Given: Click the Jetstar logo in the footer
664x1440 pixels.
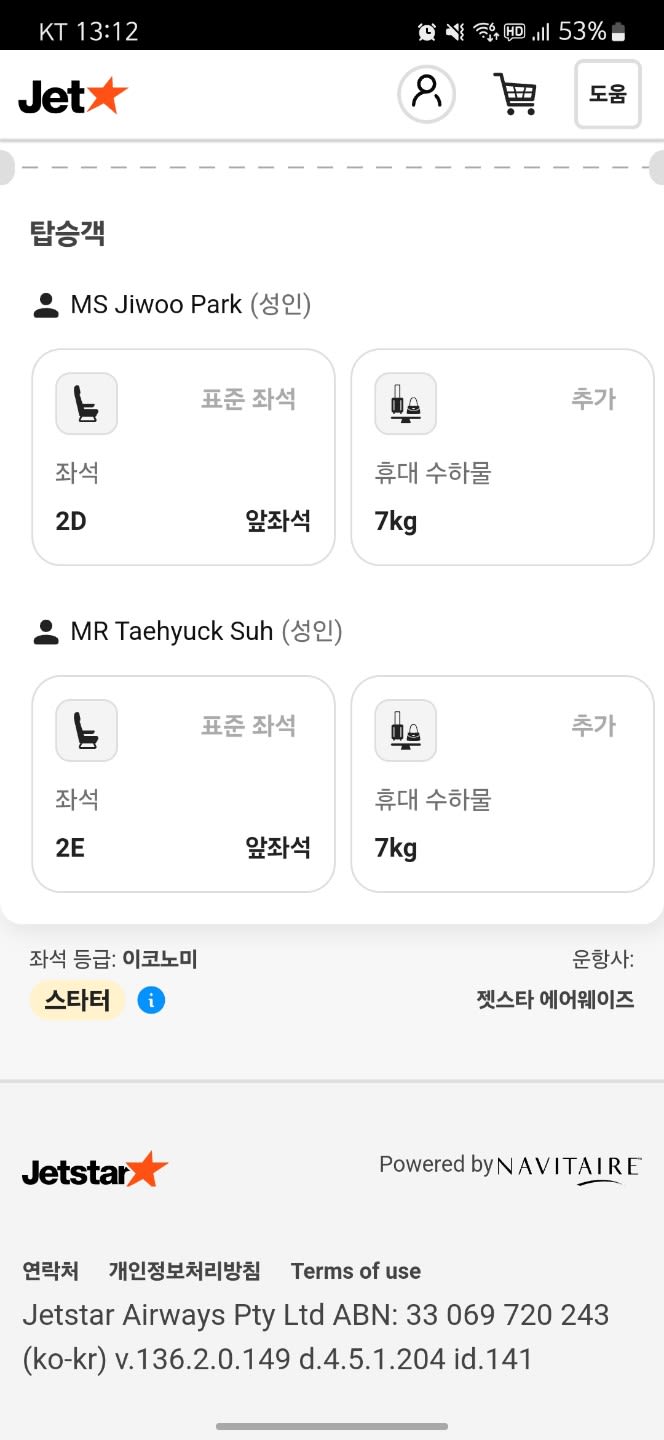Looking at the screenshot, I should (95, 1169).
